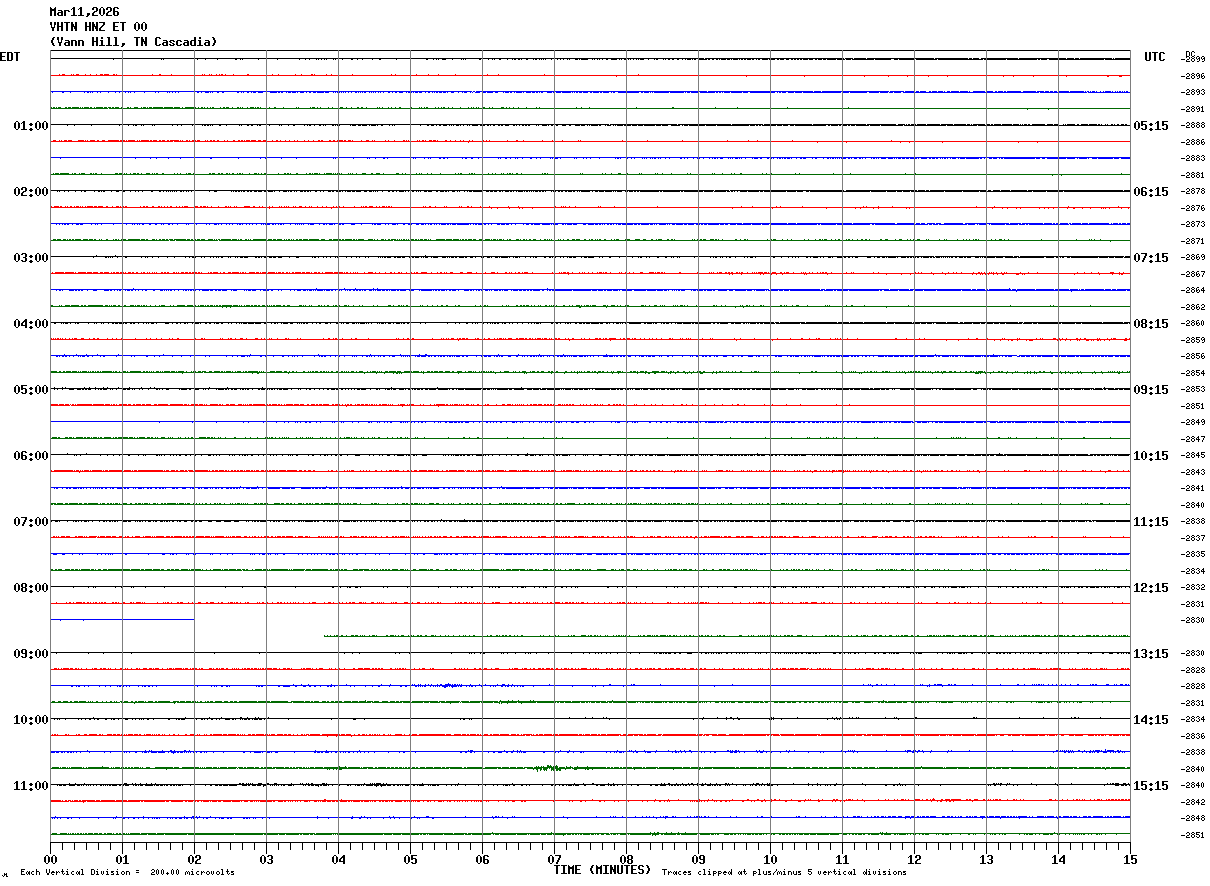The height and width of the screenshot is (886, 1210).
Task: Click the 15:15 UTC time label
Action: point(1151,786)
